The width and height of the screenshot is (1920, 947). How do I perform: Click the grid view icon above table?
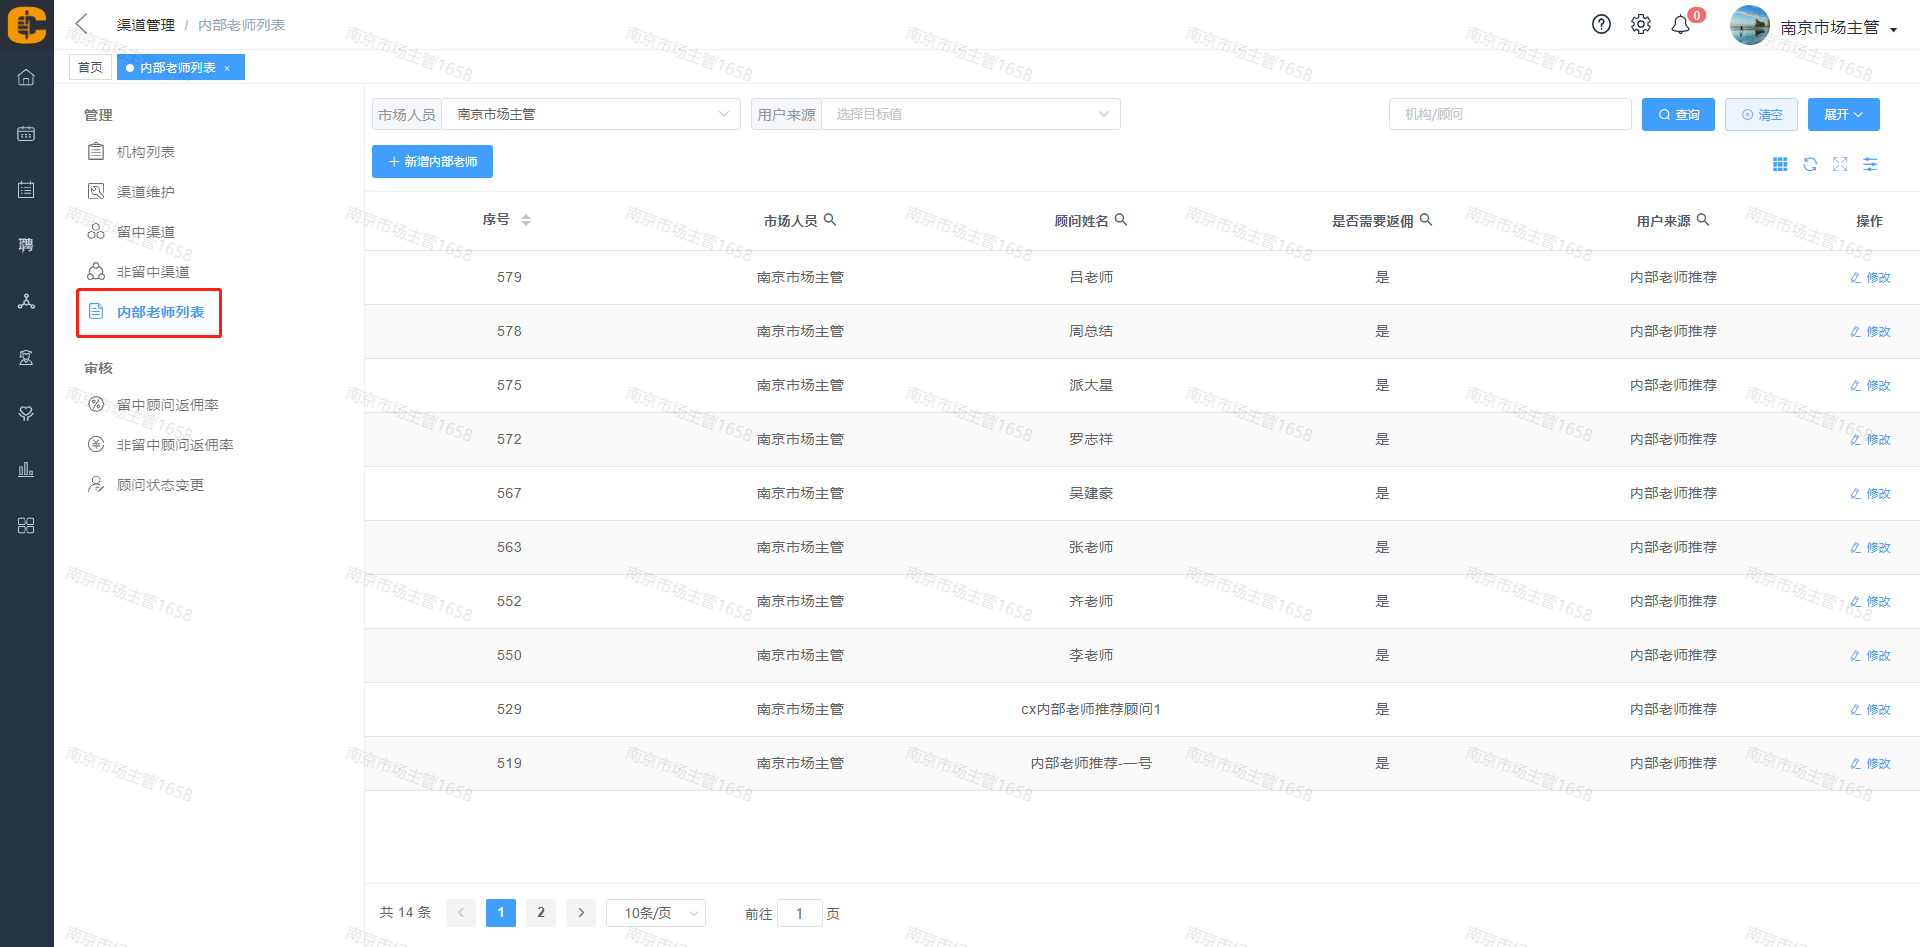point(1779,164)
